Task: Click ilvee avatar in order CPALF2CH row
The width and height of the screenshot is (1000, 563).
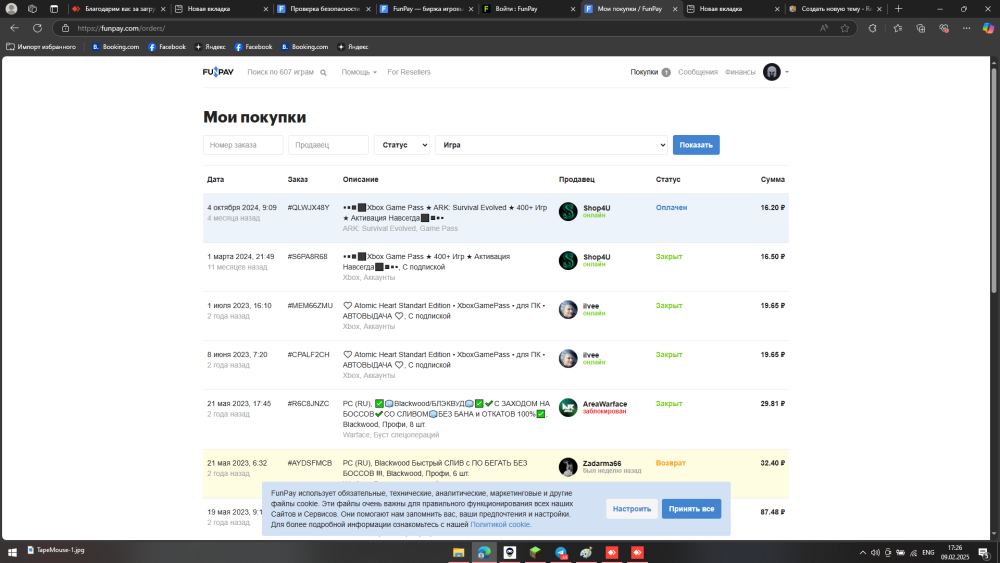Action: [x=568, y=358]
